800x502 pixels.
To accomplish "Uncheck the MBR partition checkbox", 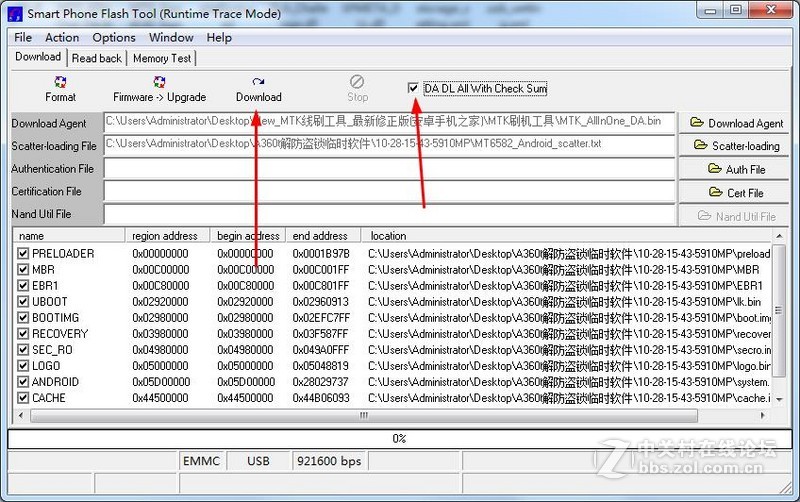I will [23, 269].
